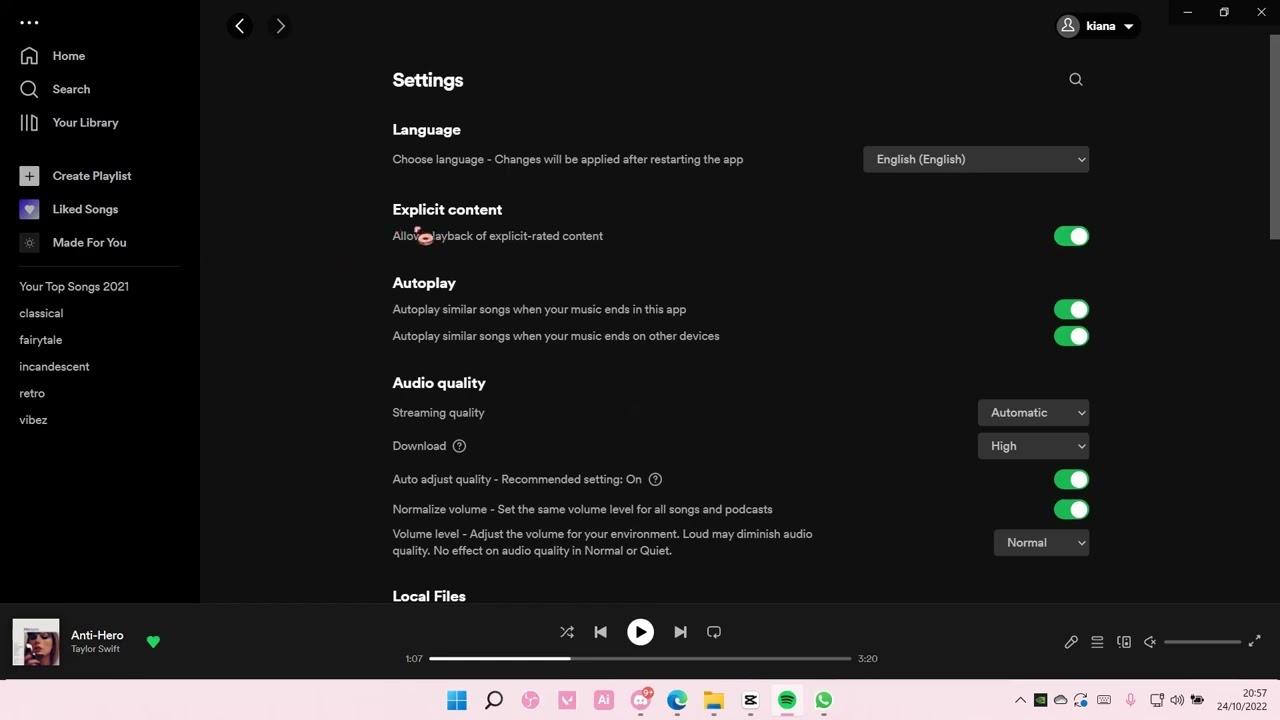Open the classical playlist
The height and width of the screenshot is (720, 1280).
[x=41, y=313]
